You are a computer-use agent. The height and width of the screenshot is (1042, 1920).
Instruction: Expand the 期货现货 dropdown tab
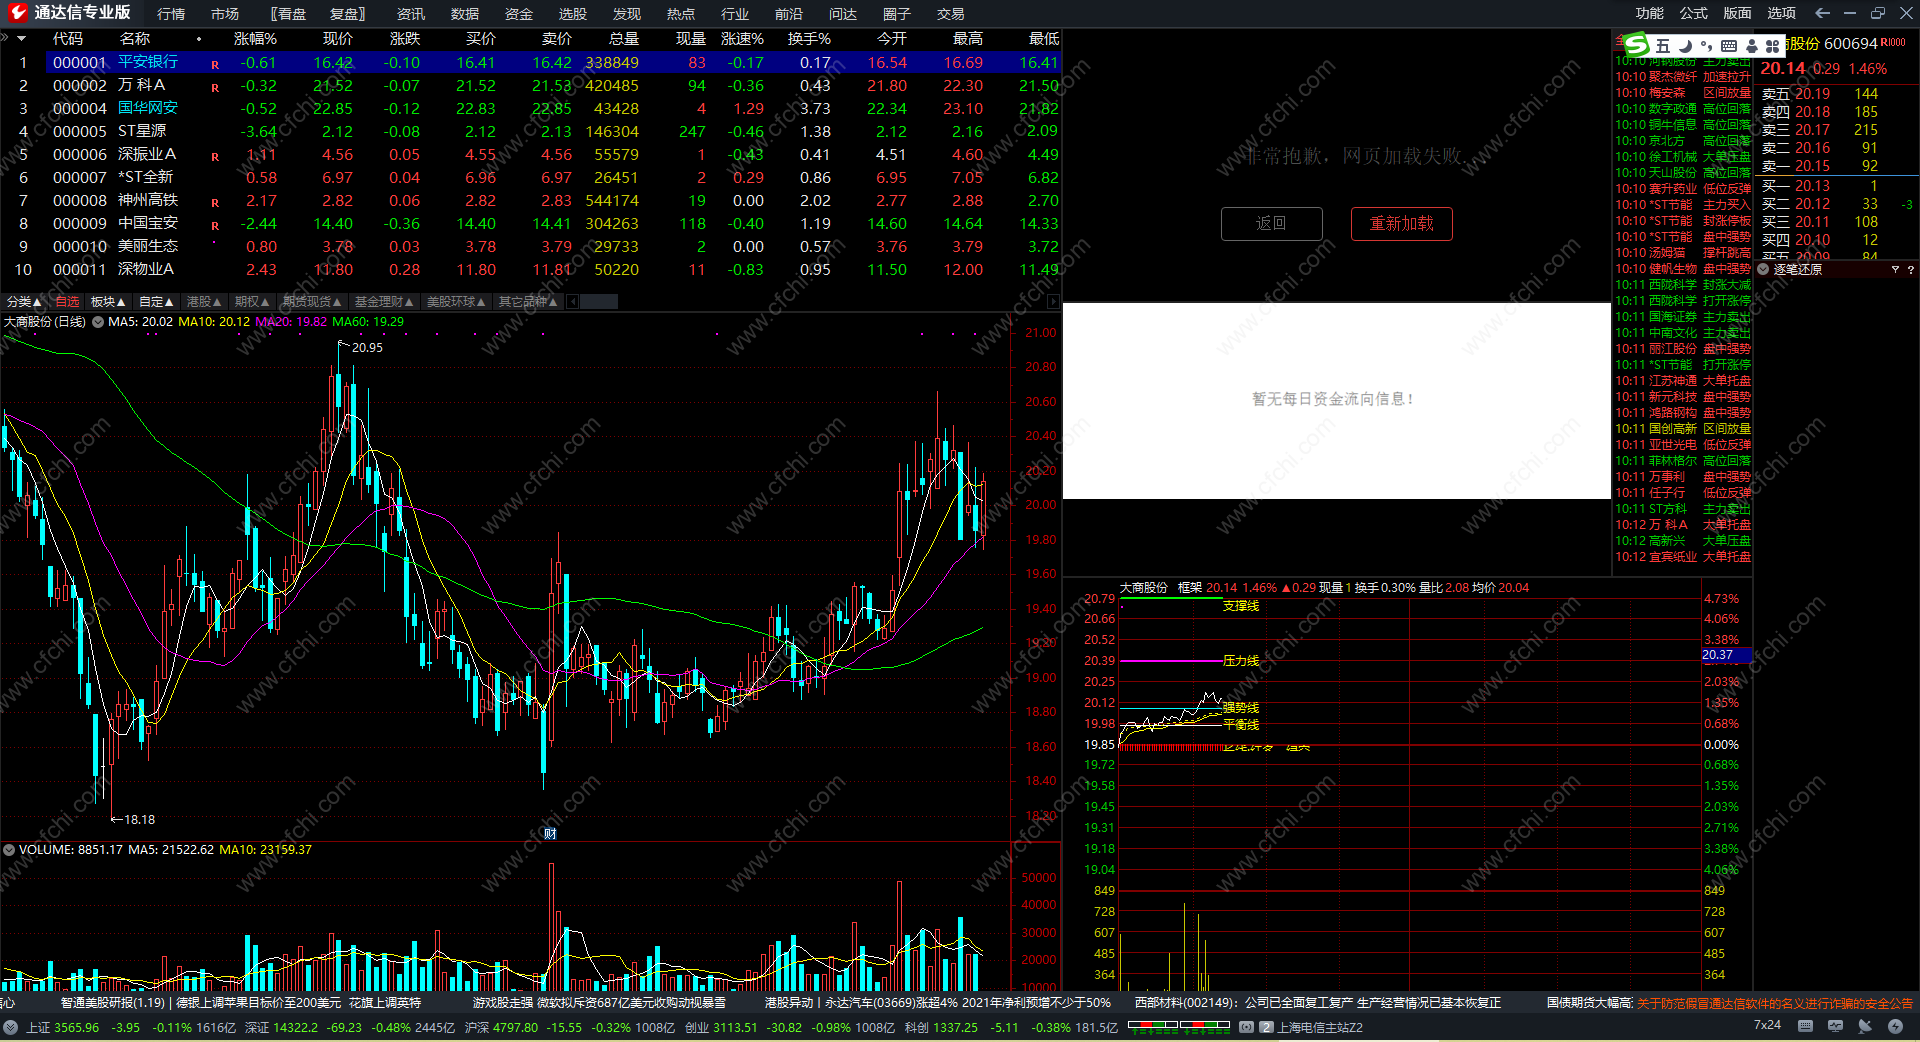[x=312, y=302]
